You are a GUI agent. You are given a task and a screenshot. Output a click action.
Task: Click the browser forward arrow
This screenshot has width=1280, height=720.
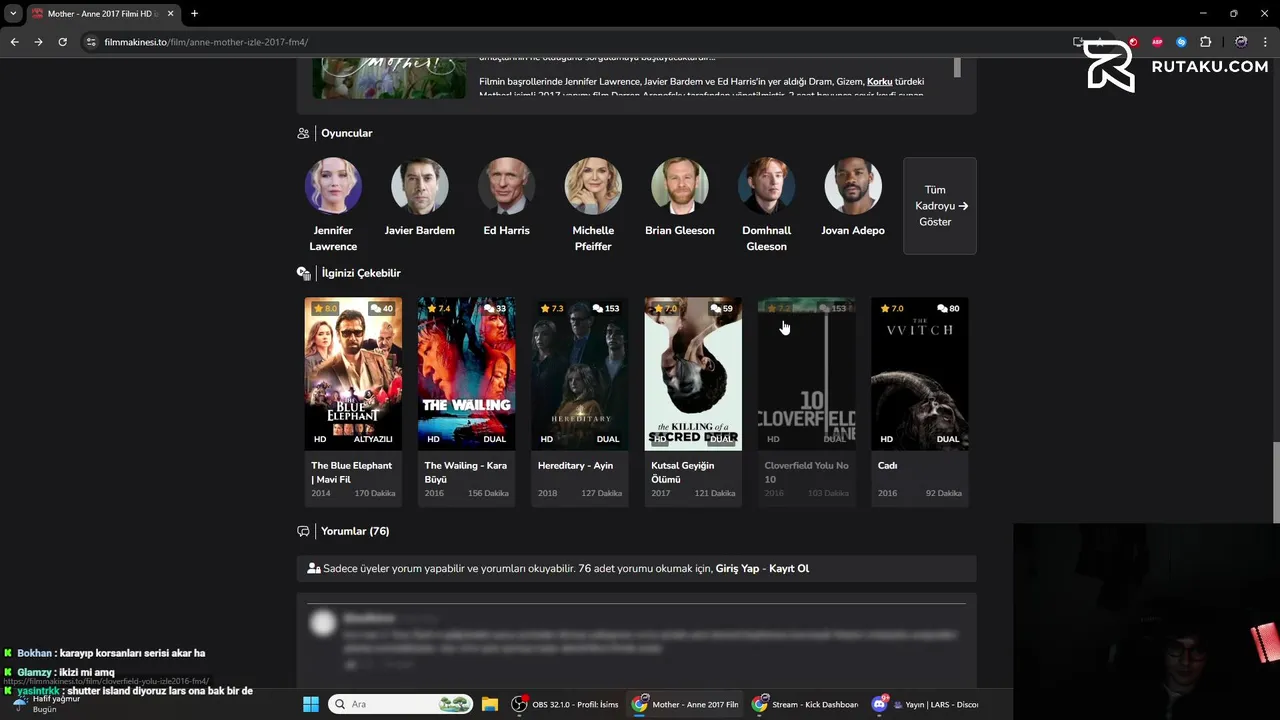(x=38, y=42)
